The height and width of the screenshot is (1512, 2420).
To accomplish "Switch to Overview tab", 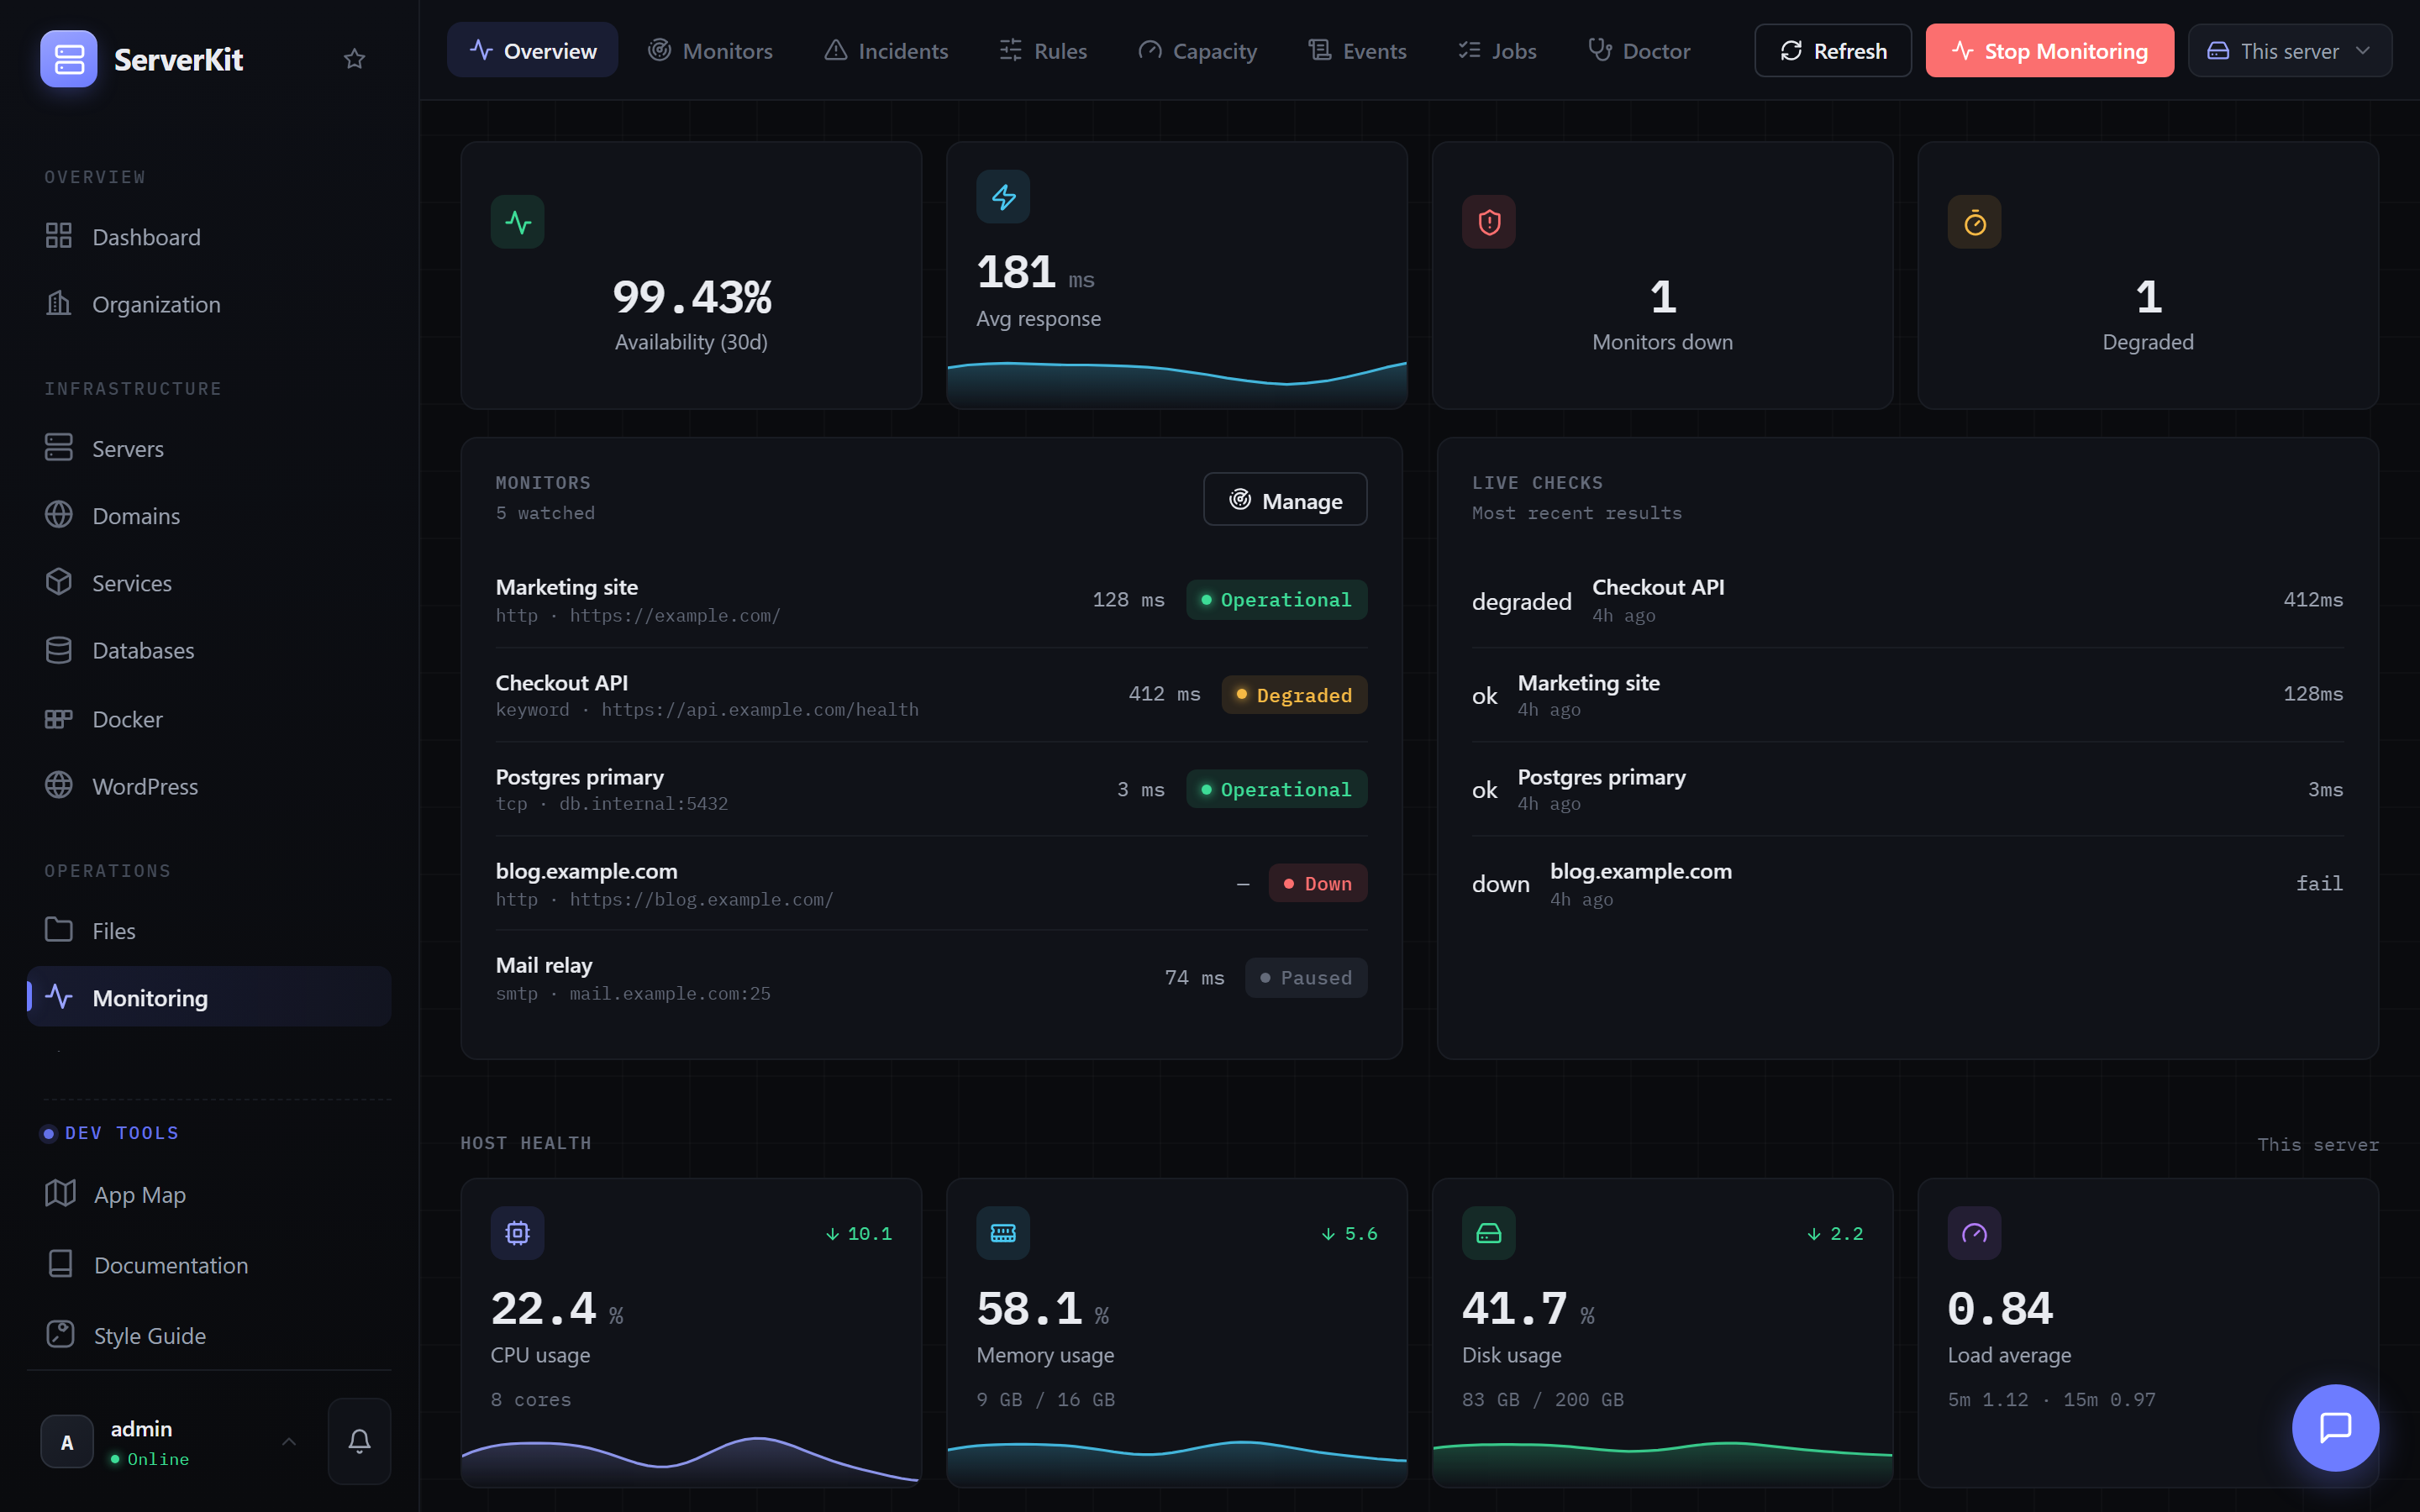I will pyautogui.click(x=532, y=50).
